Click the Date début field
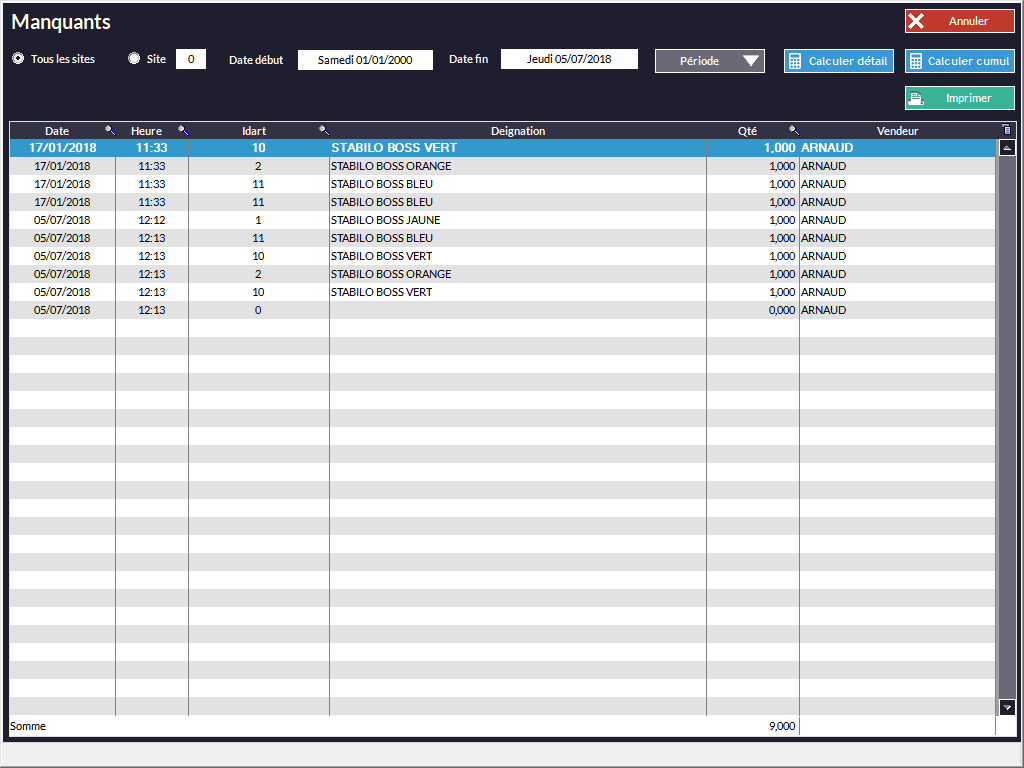 (365, 60)
